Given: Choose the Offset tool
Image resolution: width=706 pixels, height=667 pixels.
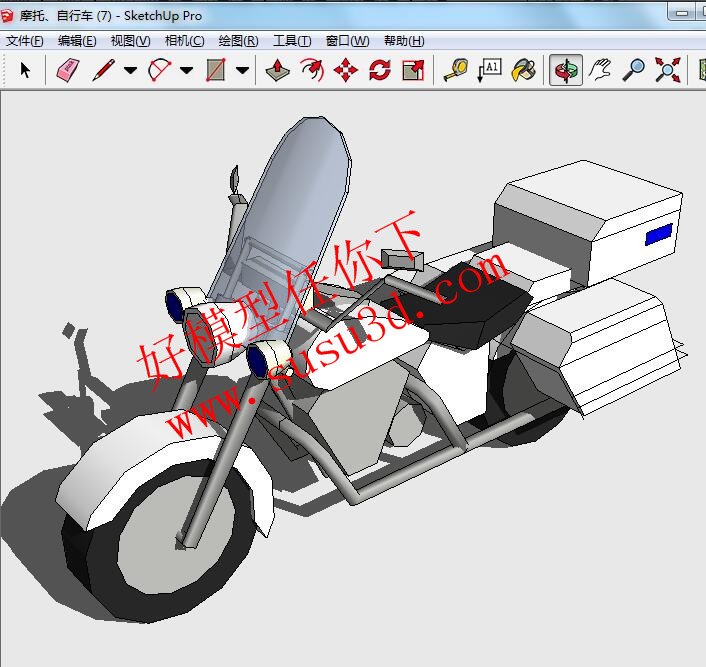Looking at the screenshot, I should click(312, 70).
